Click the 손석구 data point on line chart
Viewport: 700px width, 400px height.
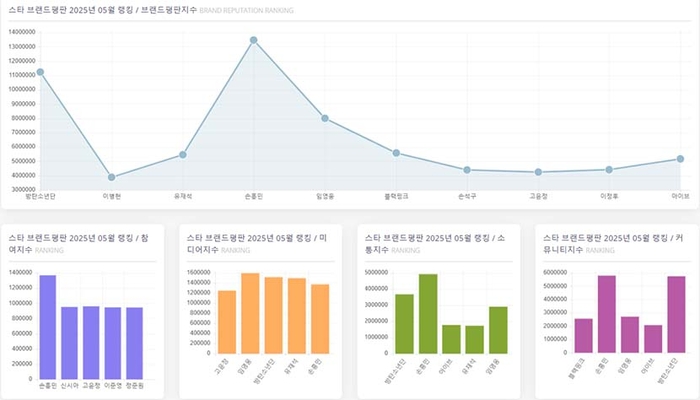[467, 170]
